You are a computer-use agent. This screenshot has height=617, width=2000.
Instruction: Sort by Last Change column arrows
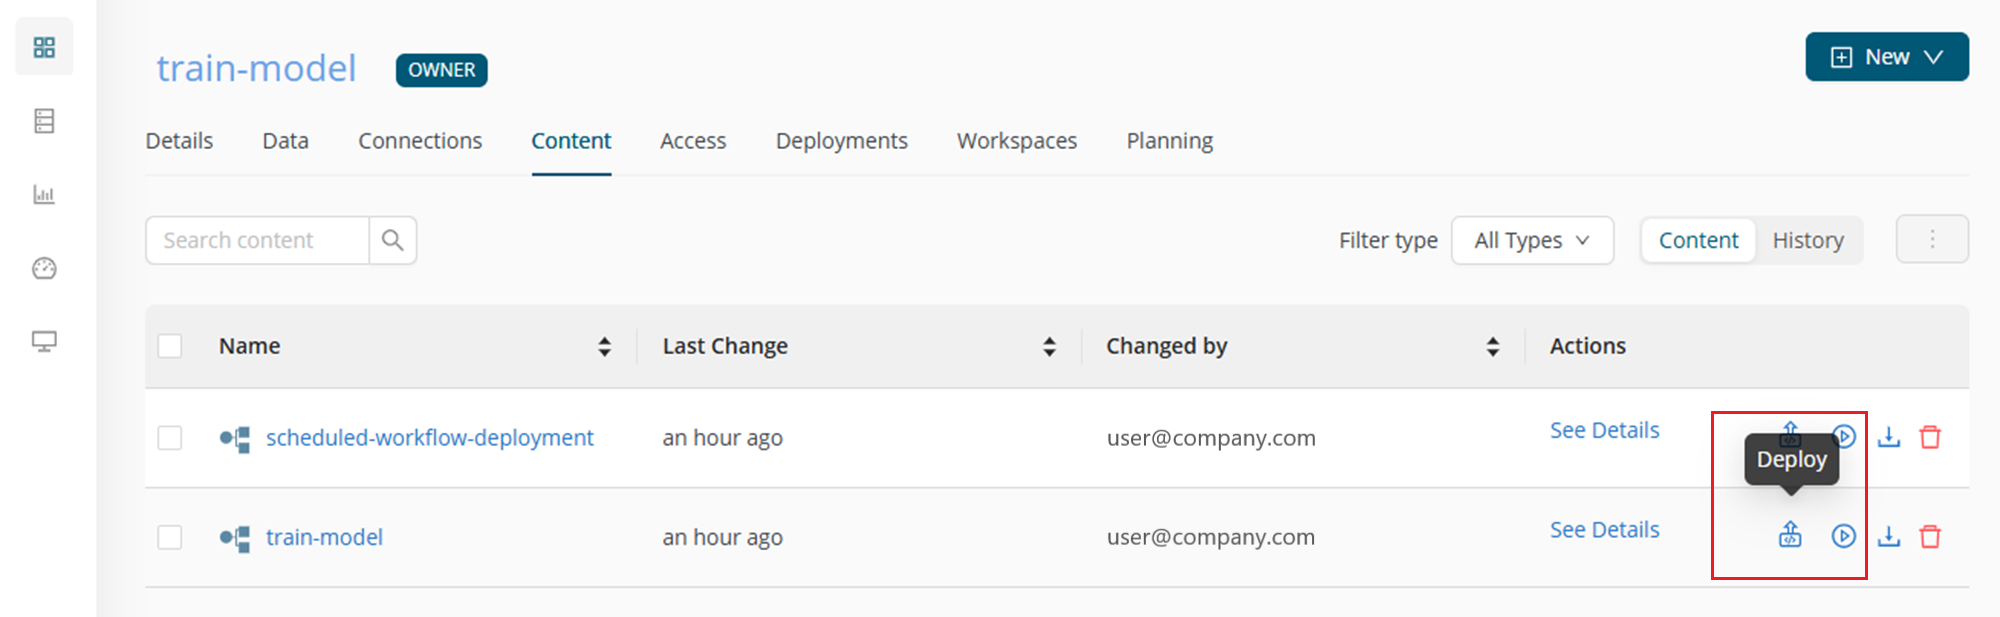click(1049, 346)
